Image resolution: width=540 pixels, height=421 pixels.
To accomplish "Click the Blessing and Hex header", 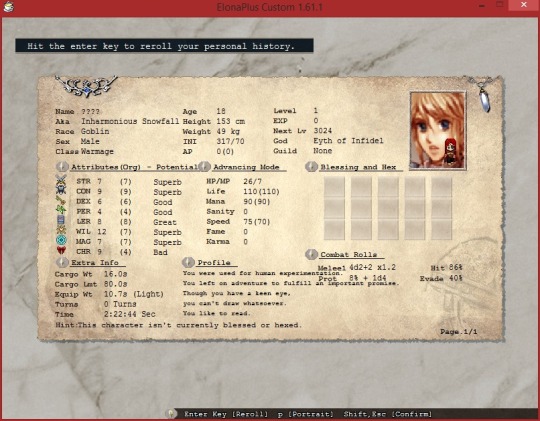I will click(x=358, y=167).
